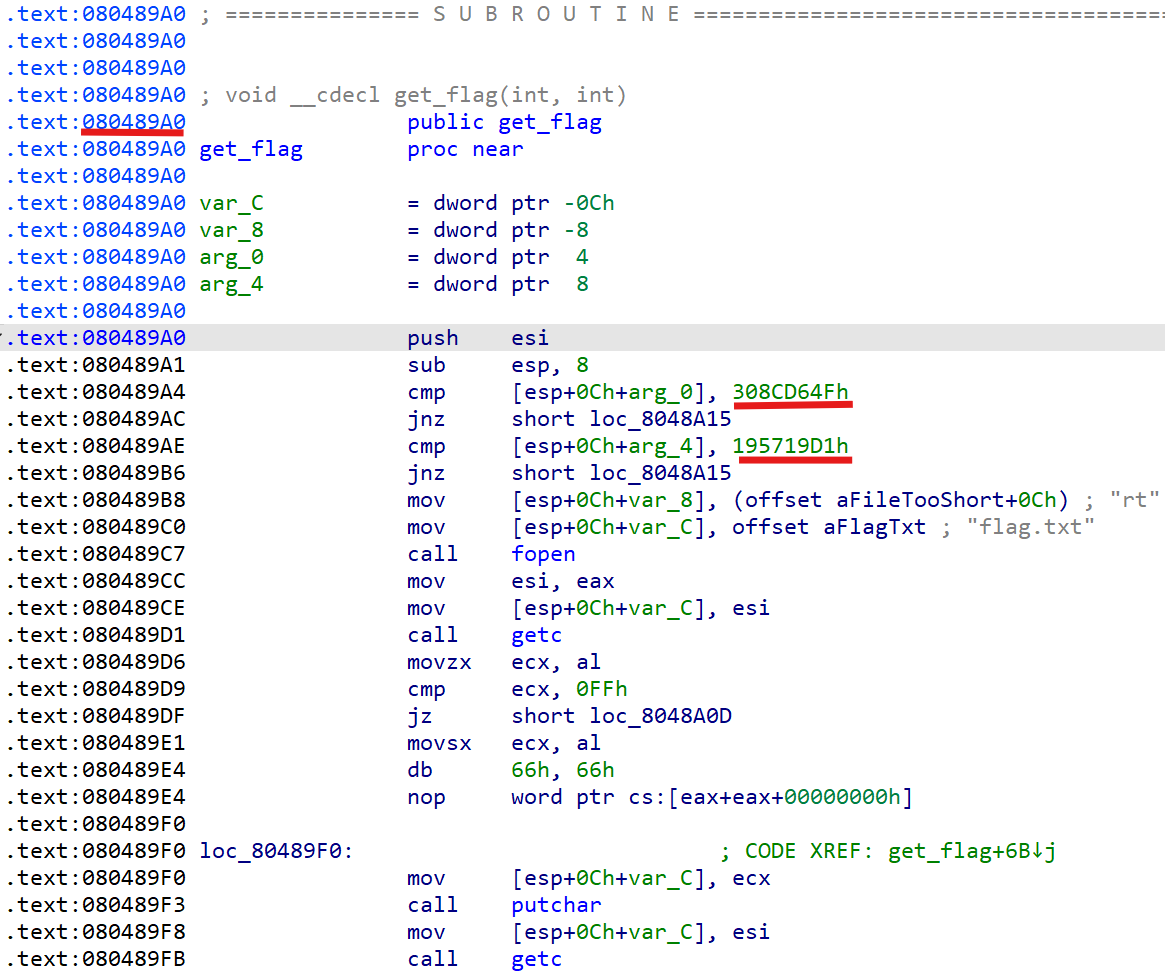Click the jz target loc_8048A0D
The width and height of the screenshot is (1165, 971).
click(x=661, y=716)
